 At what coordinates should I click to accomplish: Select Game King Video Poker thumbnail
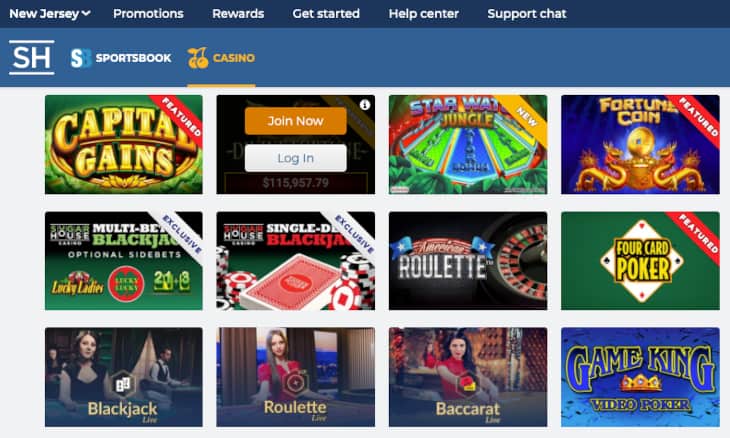(x=640, y=377)
